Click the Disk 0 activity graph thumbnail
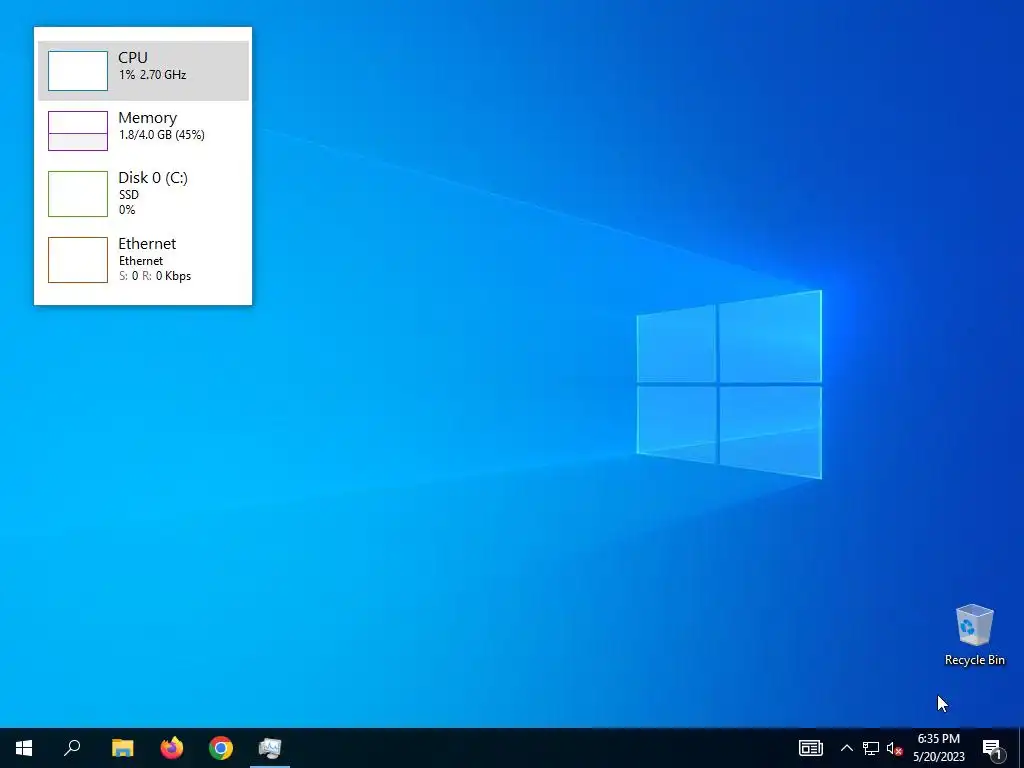 point(78,193)
